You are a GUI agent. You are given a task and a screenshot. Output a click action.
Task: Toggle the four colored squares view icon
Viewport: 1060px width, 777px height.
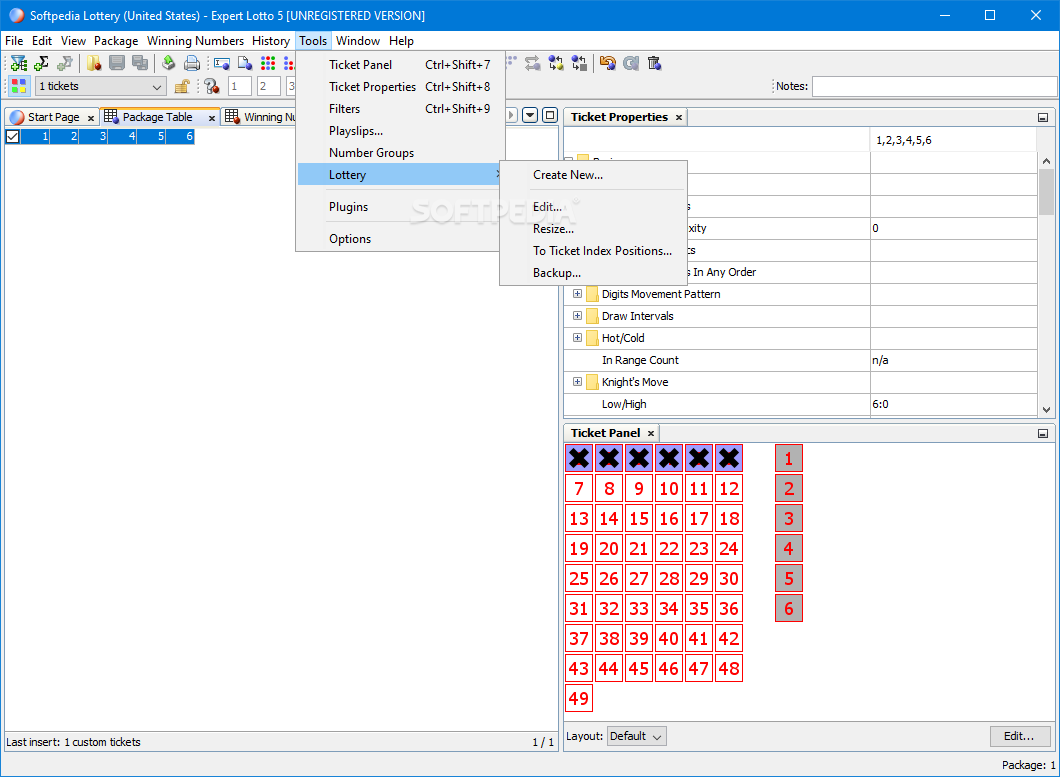pos(19,86)
